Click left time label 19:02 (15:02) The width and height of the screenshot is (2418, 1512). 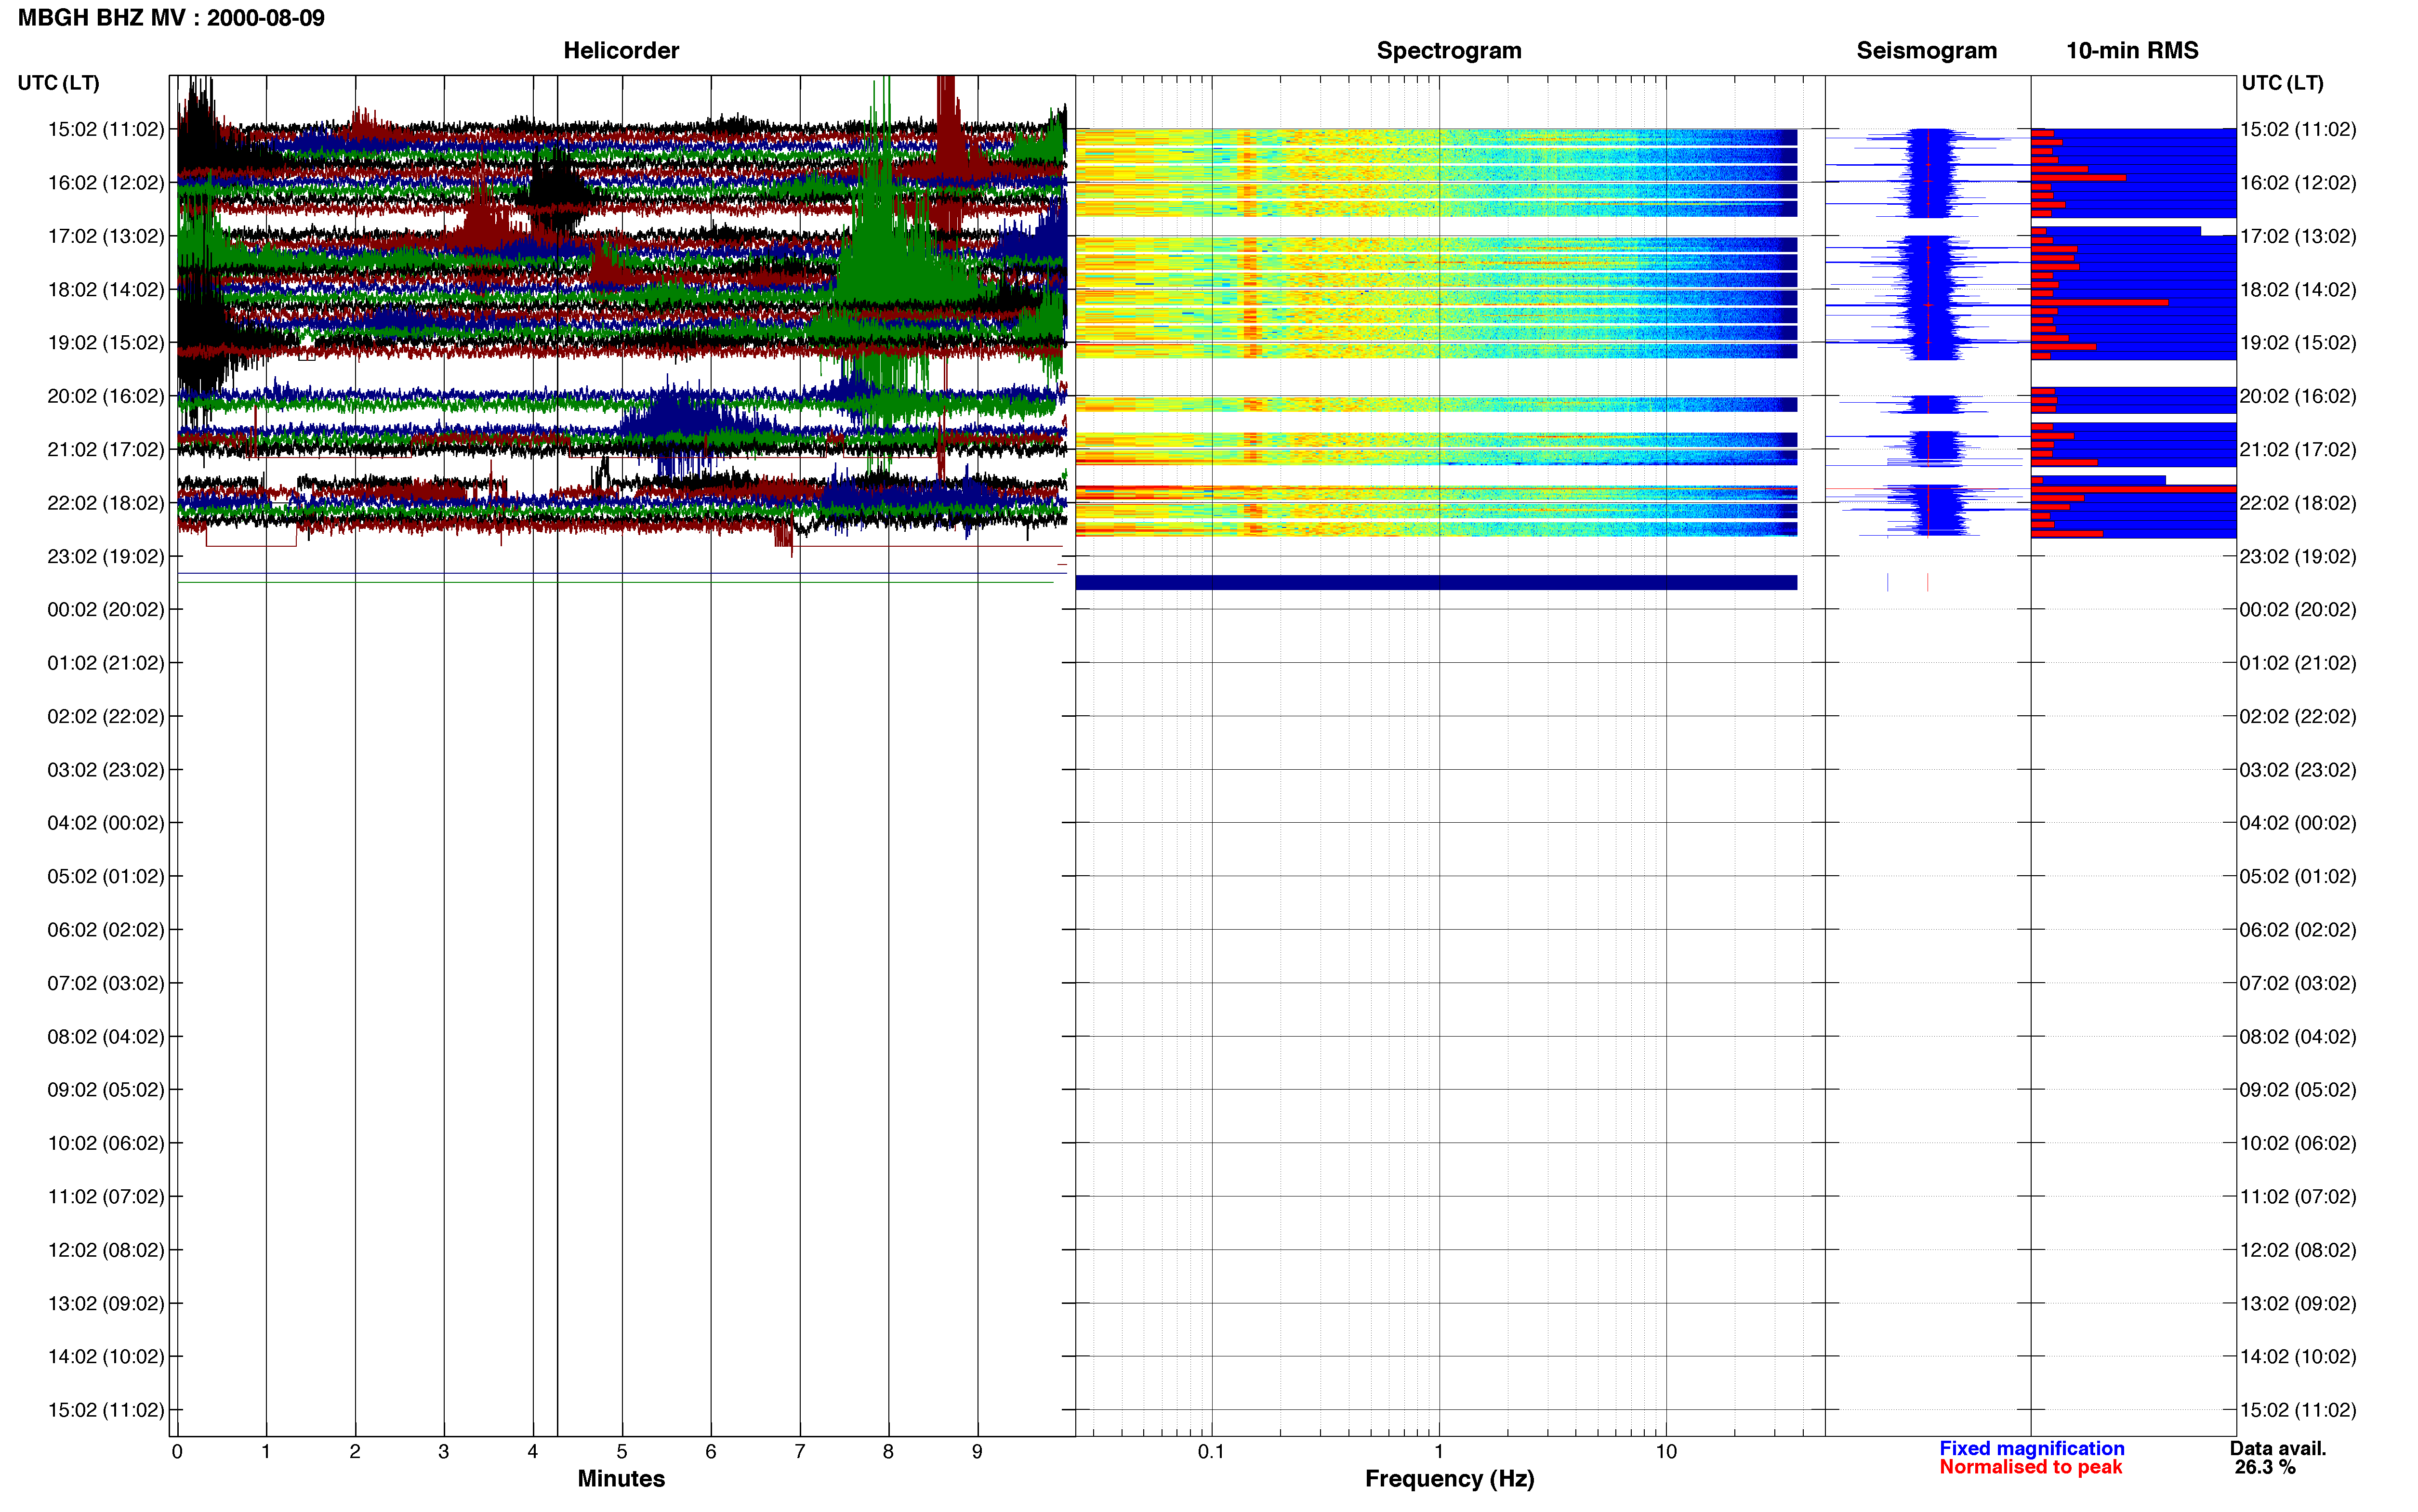(106, 343)
